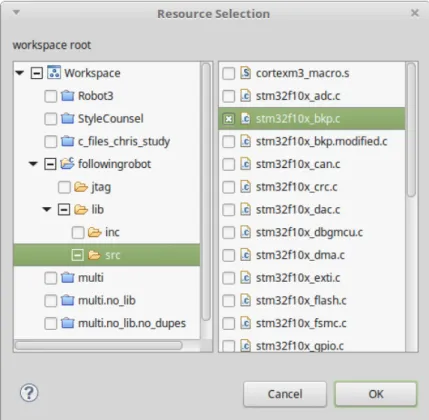429x420 pixels.
Task: Click OK to confirm selection
Action: tap(376, 394)
